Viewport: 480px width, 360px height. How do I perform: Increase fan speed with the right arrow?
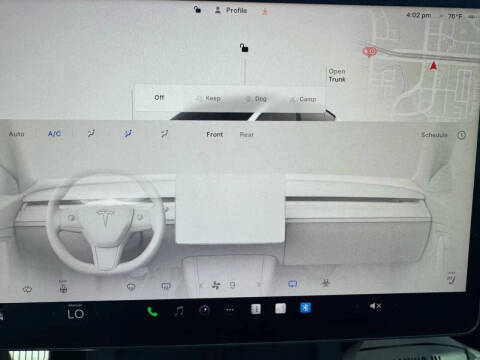click(259, 285)
